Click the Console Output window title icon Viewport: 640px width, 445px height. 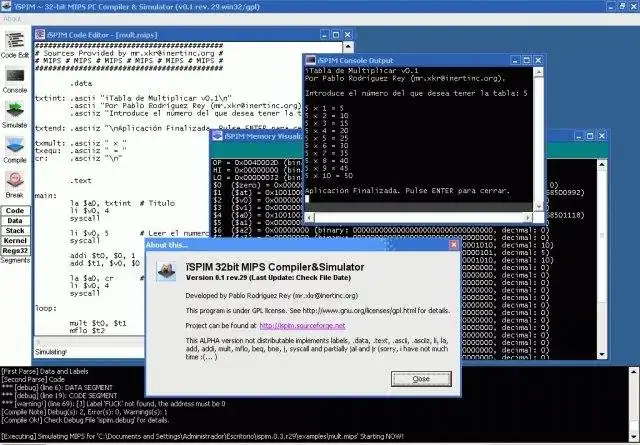click(311, 60)
